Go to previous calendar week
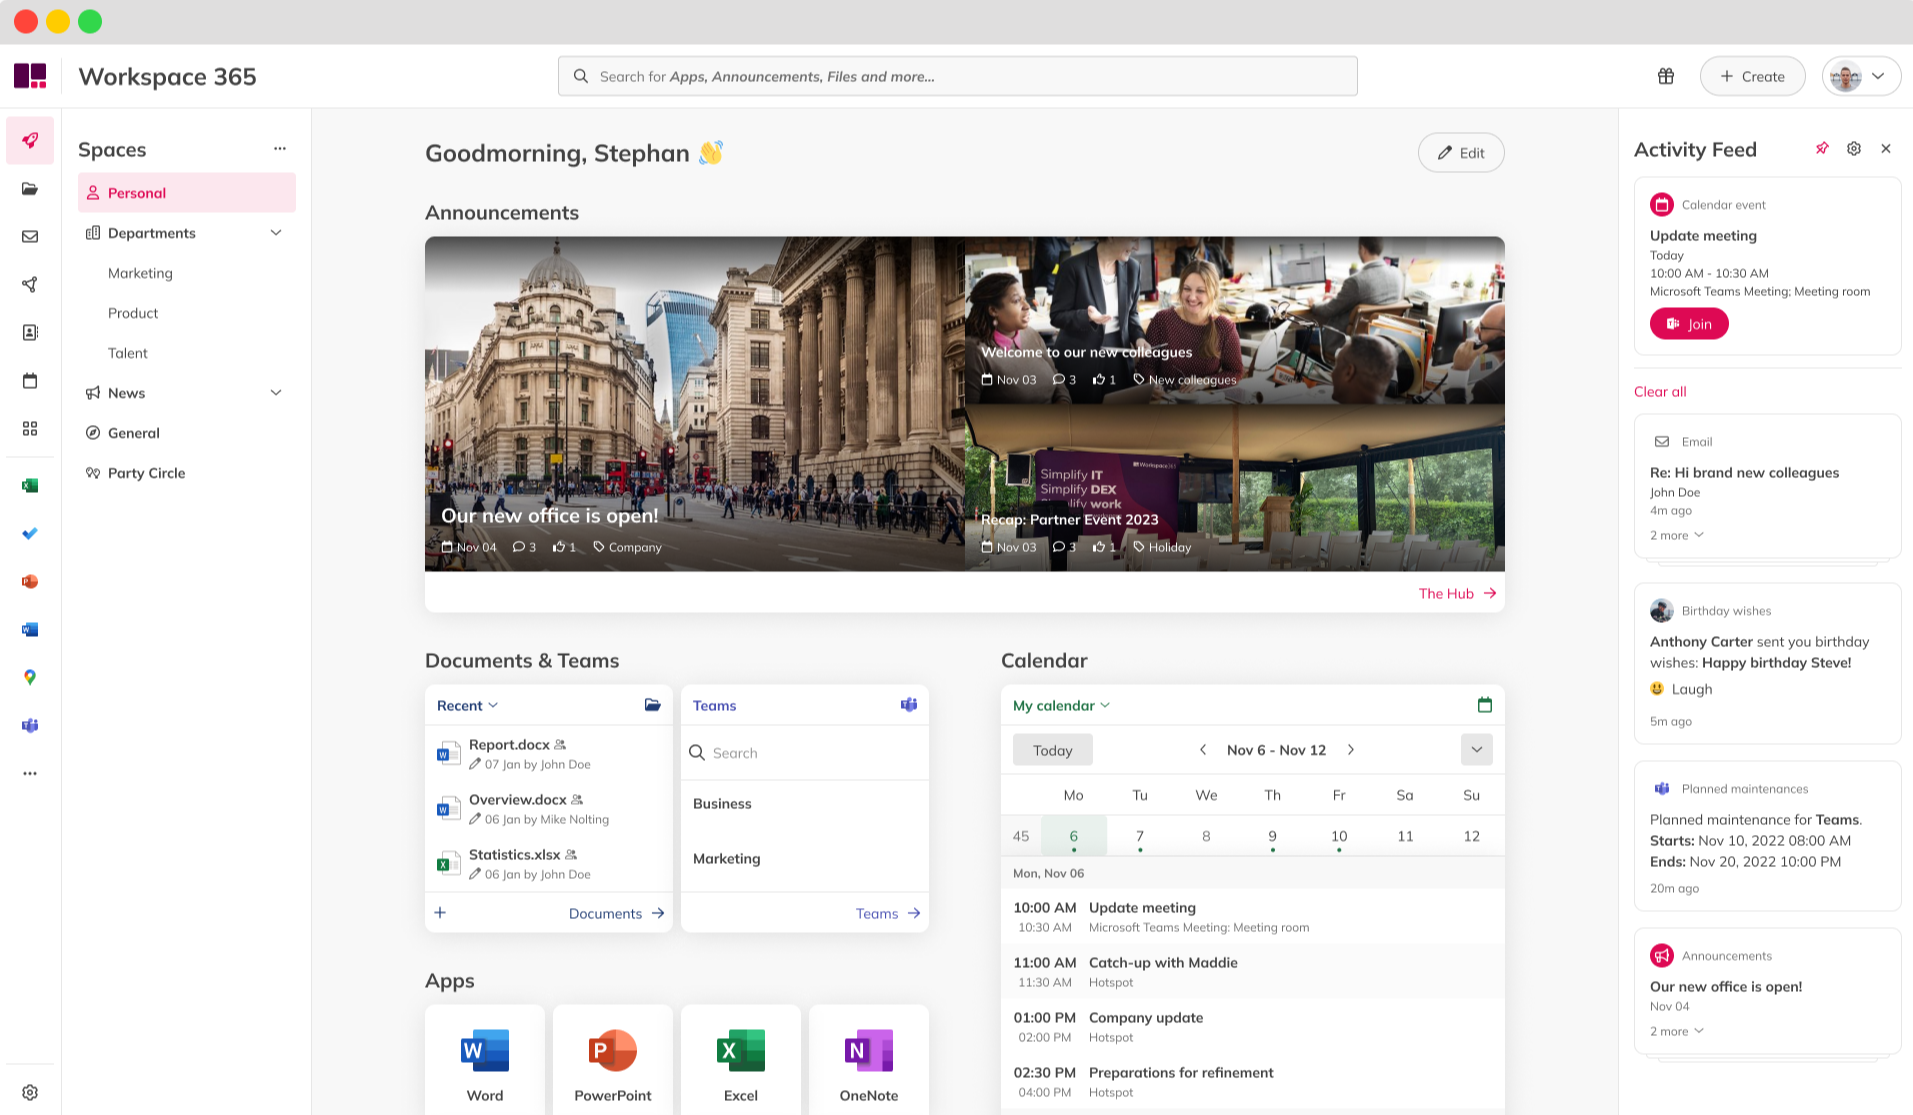 1203,749
